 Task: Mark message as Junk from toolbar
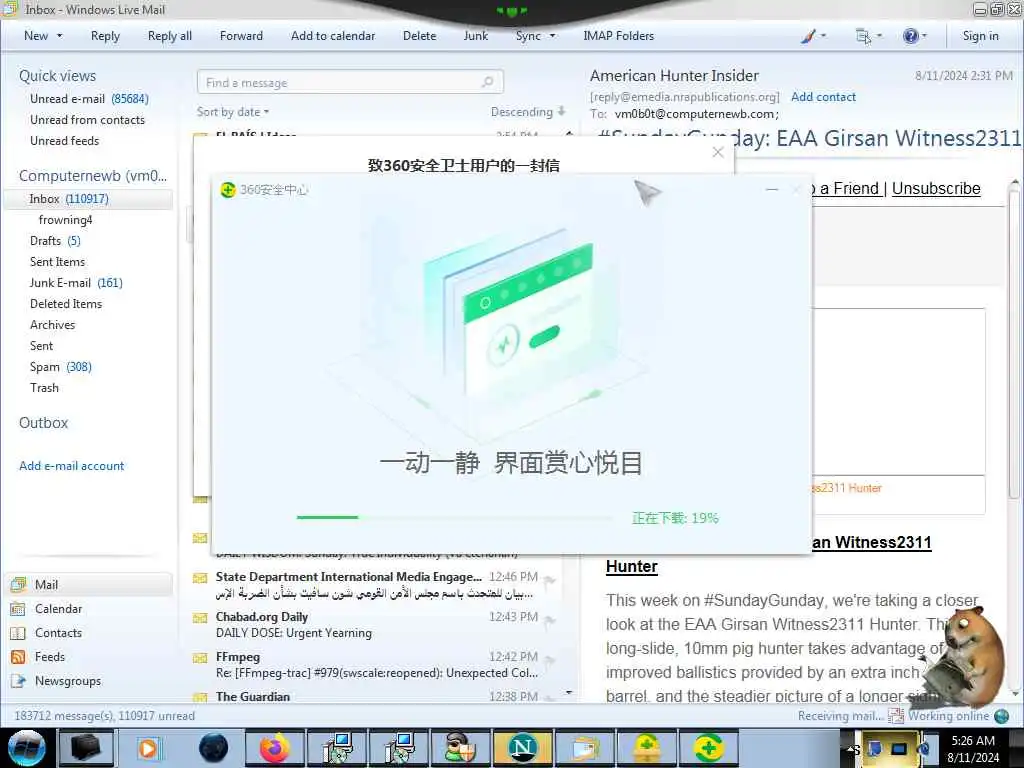(x=475, y=36)
